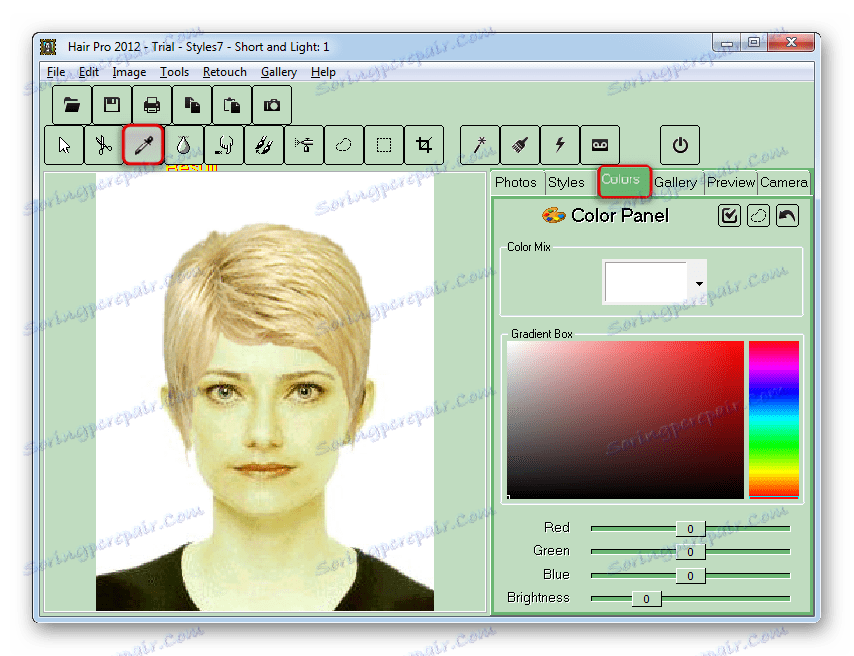Select the scissors cut tool
Screen dimensions: 854x656
click(103, 145)
